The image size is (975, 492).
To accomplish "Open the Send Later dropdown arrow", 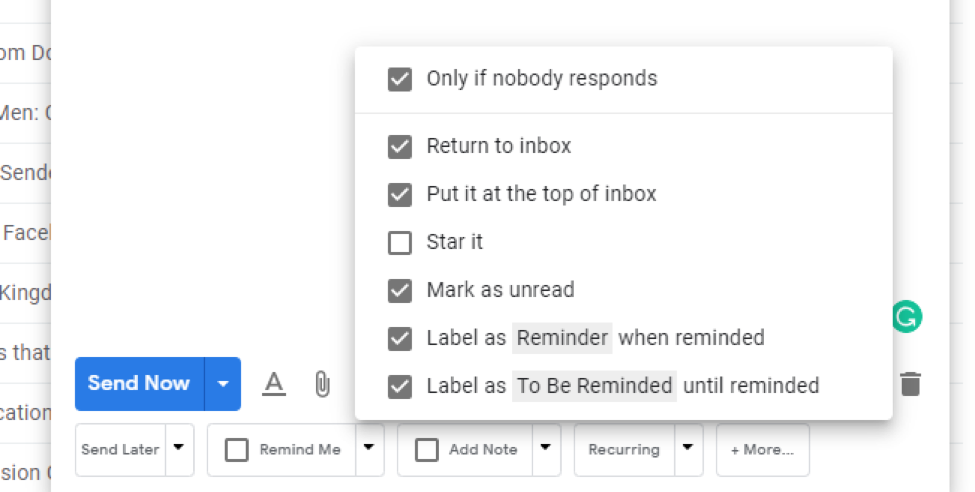I will (x=179, y=449).
